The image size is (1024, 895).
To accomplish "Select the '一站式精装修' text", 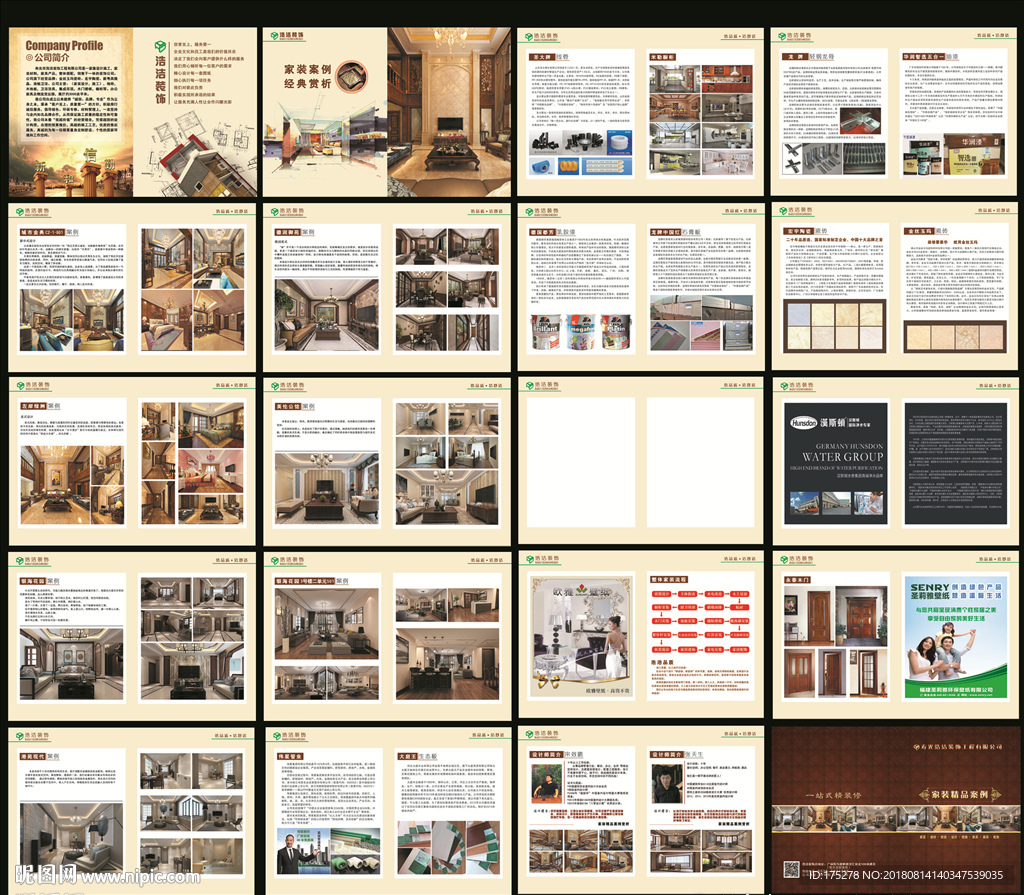I will click(x=833, y=795).
